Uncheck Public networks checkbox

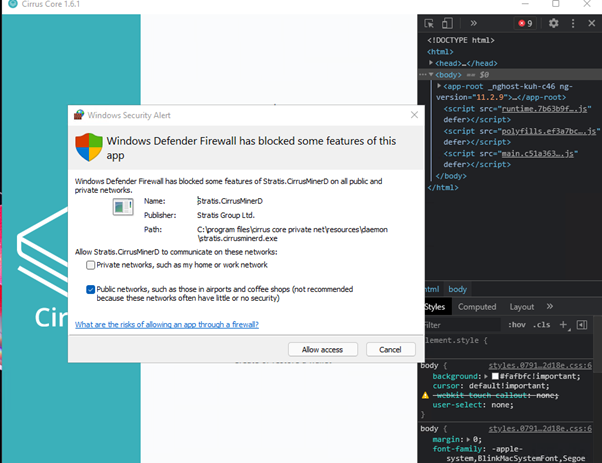tap(91, 289)
